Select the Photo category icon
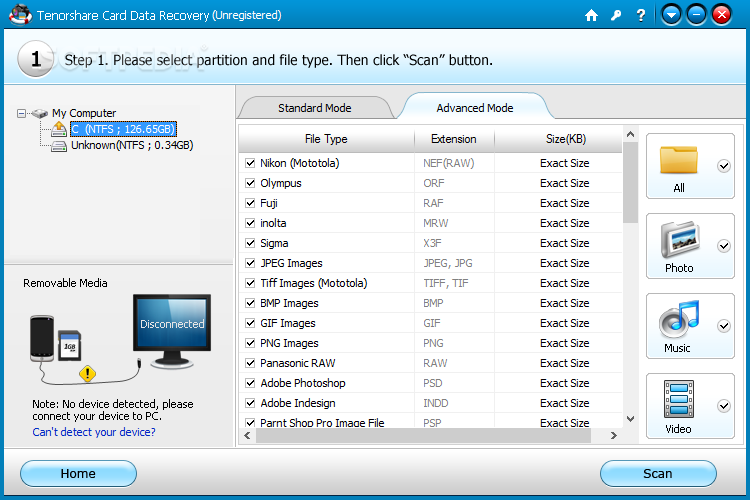 tap(680, 239)
